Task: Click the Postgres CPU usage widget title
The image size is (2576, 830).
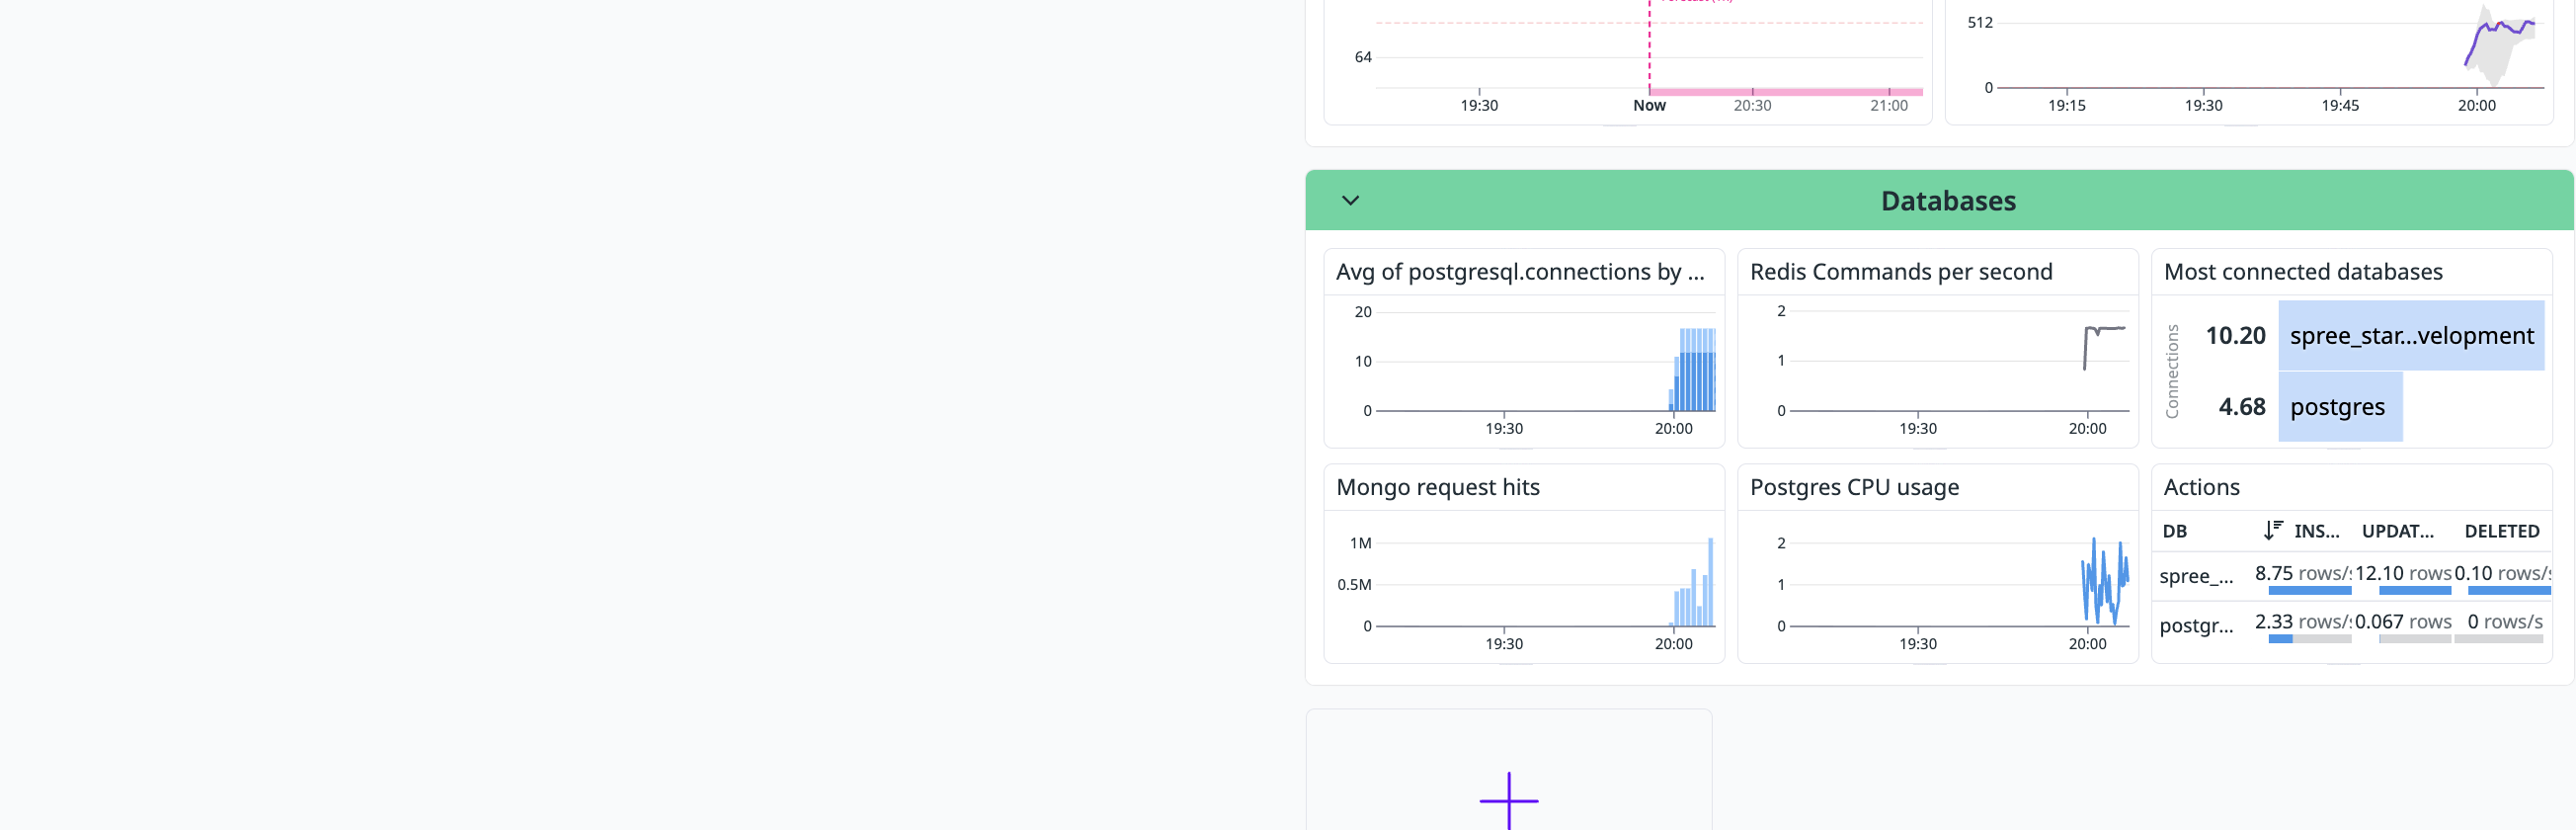Action: click(1853, 487)
